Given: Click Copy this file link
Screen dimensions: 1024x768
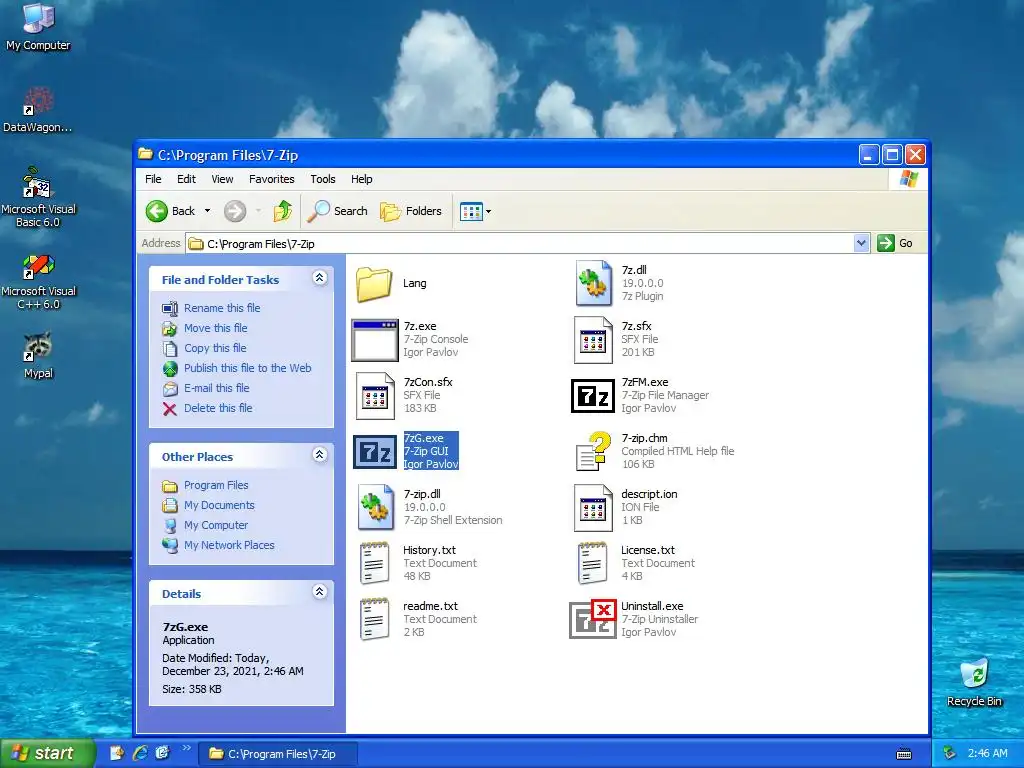Looking at the screenshot, I should [x=215, y=348].
